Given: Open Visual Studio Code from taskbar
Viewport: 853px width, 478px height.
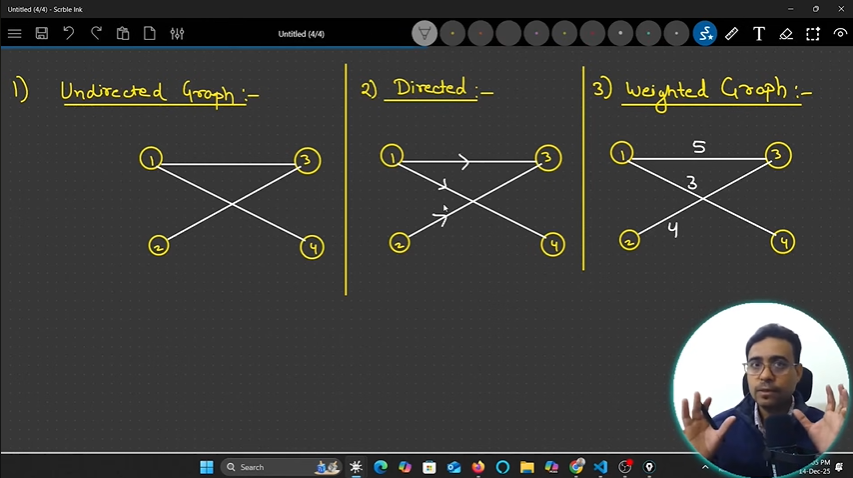Looking at the screenshot, I should 600,467.
